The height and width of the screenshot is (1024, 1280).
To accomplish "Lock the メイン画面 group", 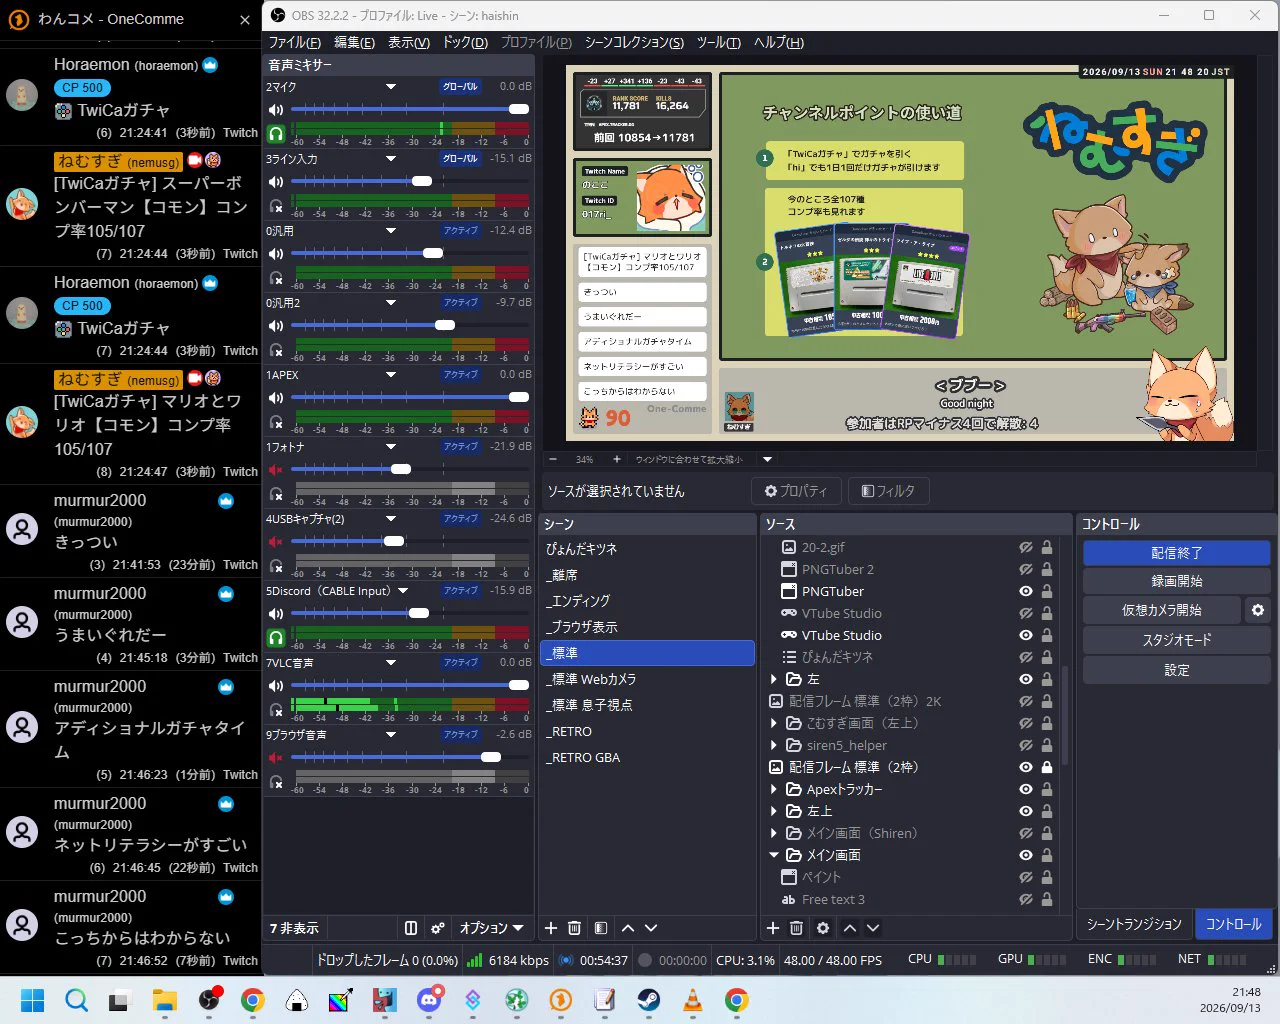I will click(x=1047, y=855).
